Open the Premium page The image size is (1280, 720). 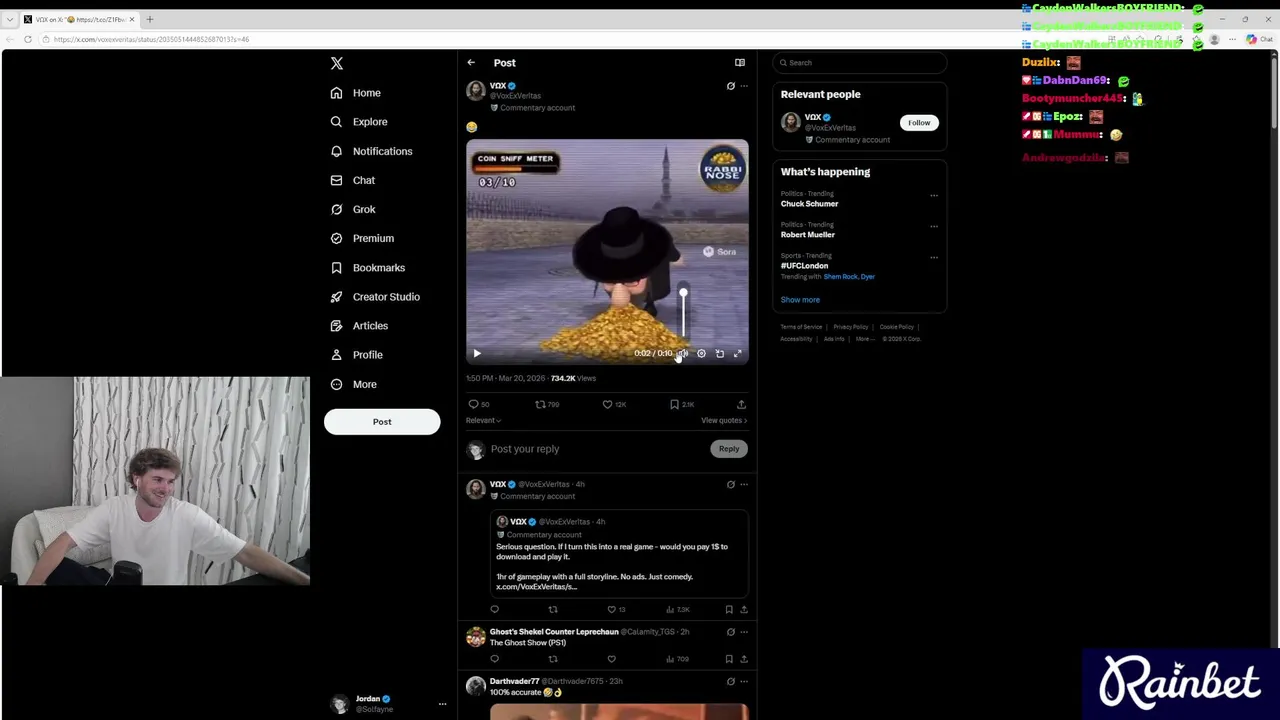(361, 238)
